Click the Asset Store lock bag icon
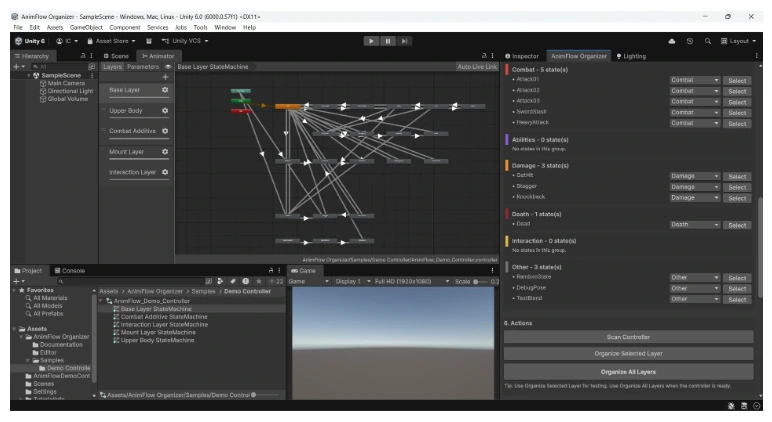The image size is (772, 422). pyautogui.click(x=90, y=41)
